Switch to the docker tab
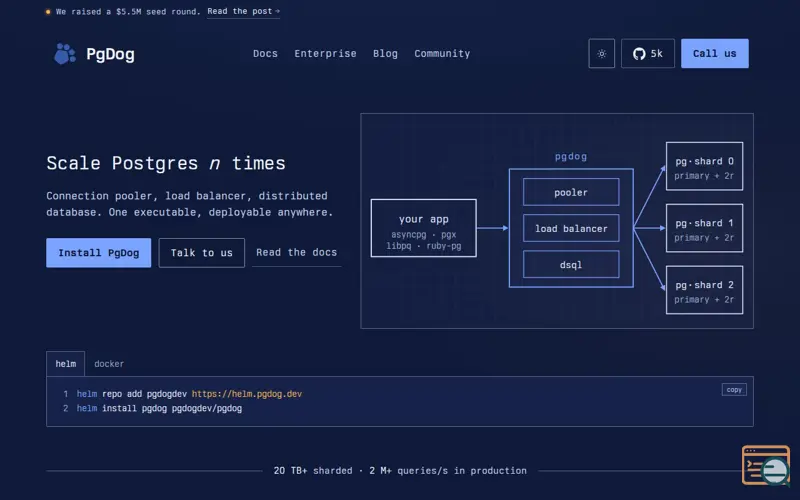This screenshot has height=500, width=800. [109, 364]
